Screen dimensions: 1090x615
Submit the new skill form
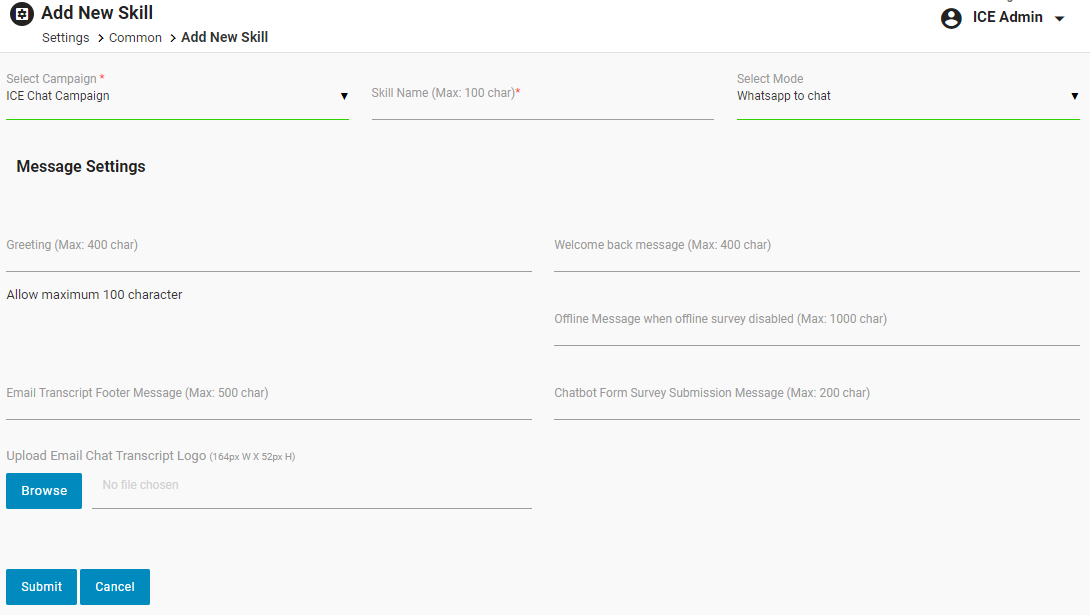tap(41, 587)
